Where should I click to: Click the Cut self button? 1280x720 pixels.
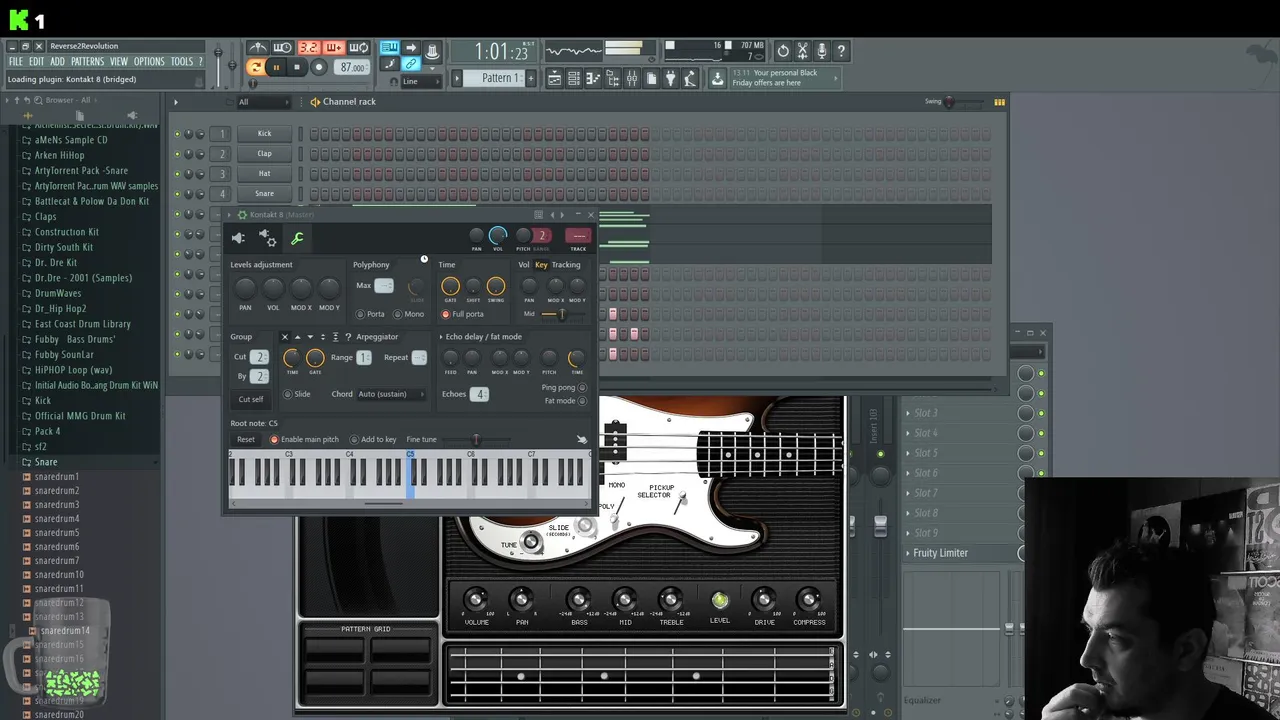(251, 399)
